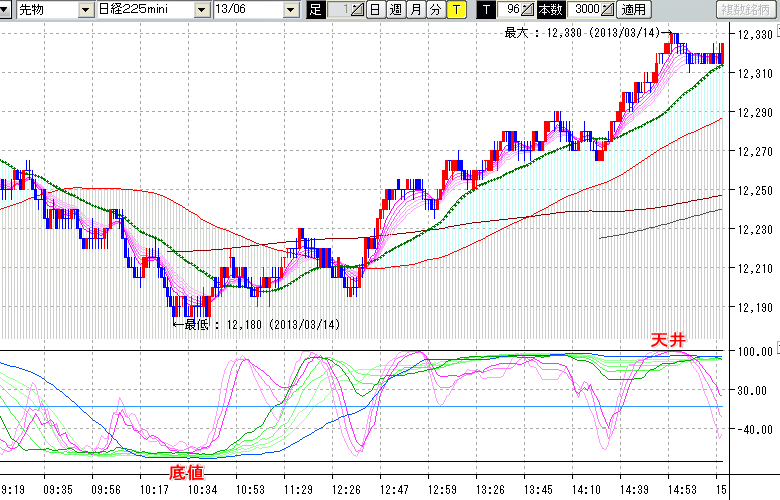The image size is (780, 500).
Task: Click the red 天井 label on oscillator
Action: pyautogui.click(x=667, y=343)
